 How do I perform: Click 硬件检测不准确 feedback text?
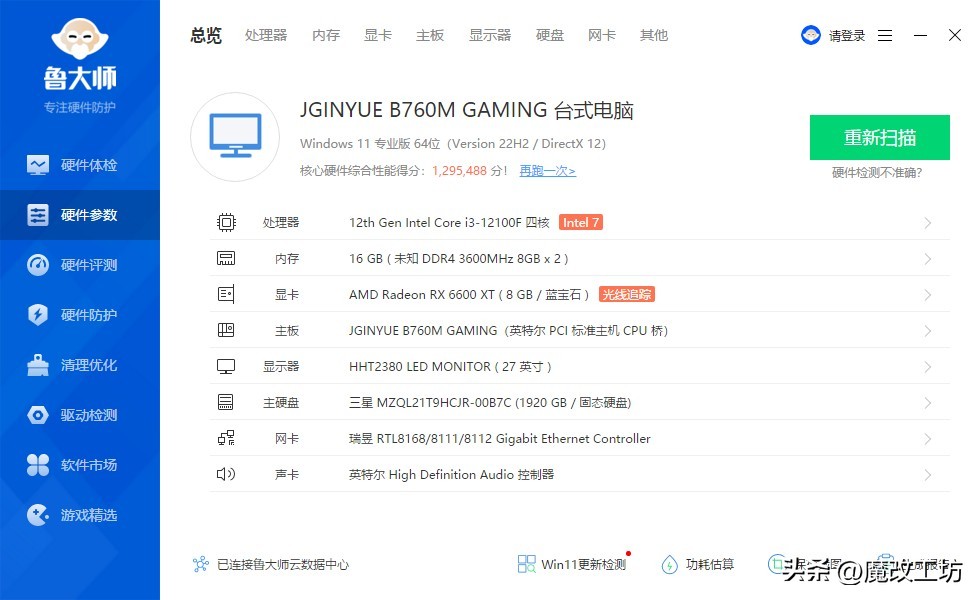[879, 170]
